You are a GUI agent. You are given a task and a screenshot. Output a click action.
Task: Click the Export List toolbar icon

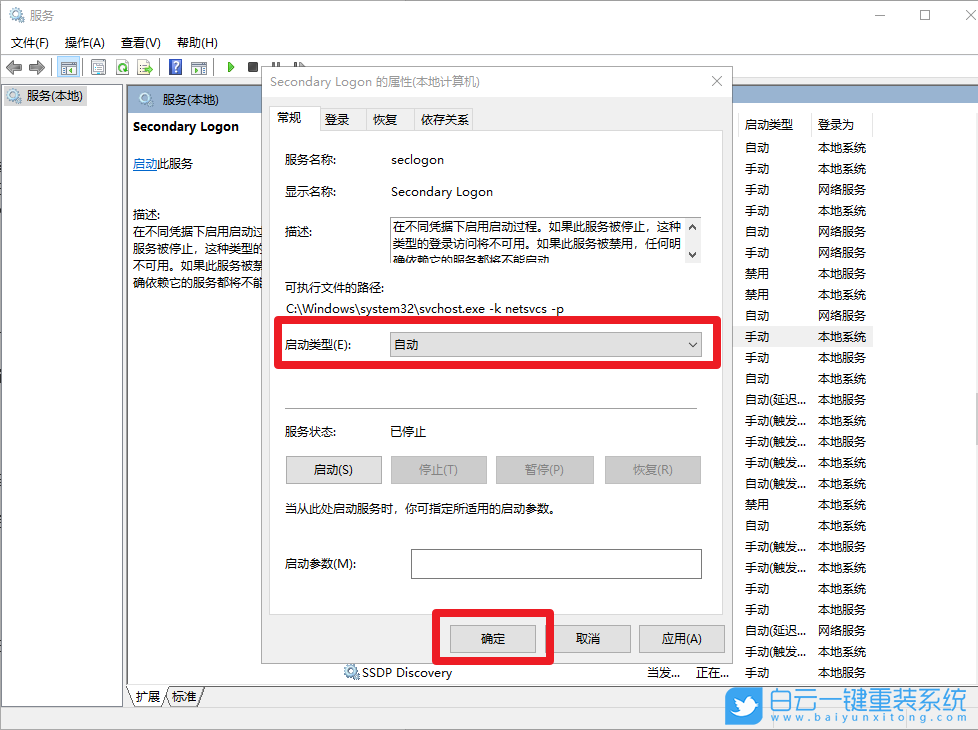coord(145,67)
